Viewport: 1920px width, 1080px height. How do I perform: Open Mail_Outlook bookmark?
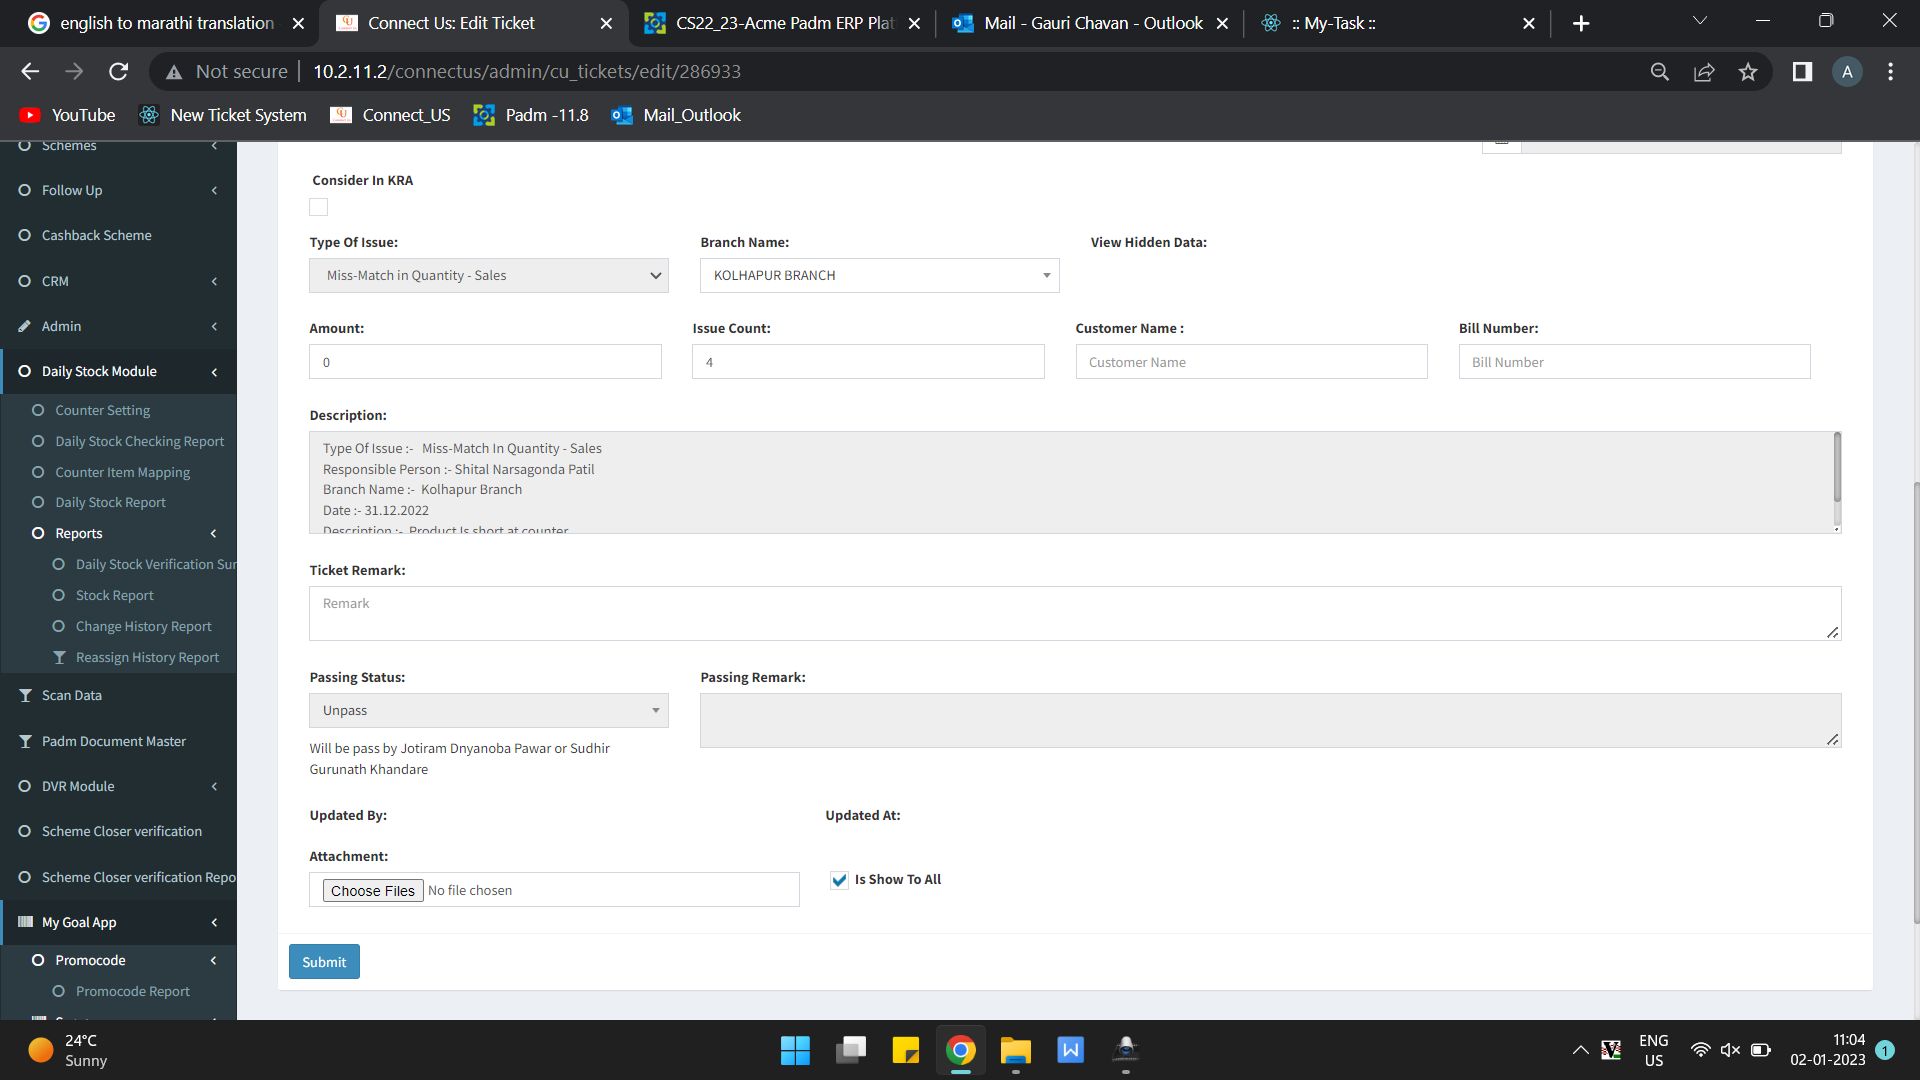676,115
